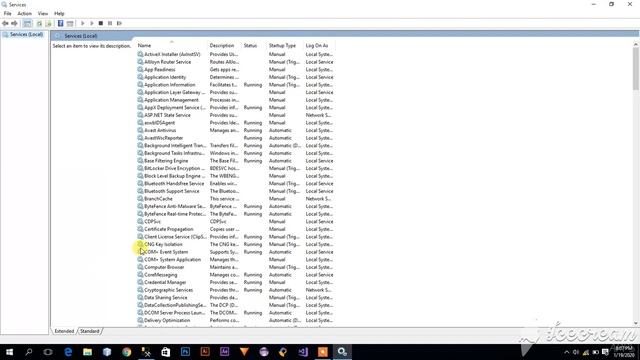Select the Application Identity service
640x360 pixels.
click(165, 77)
